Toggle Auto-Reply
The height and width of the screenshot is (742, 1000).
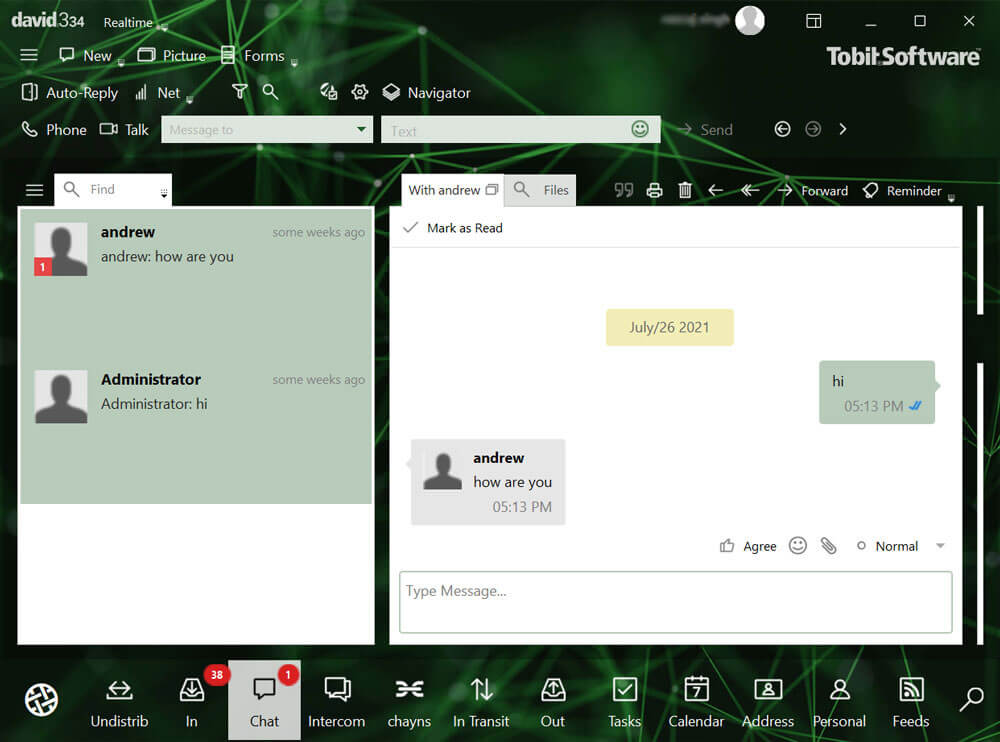(x=70, y=93)
